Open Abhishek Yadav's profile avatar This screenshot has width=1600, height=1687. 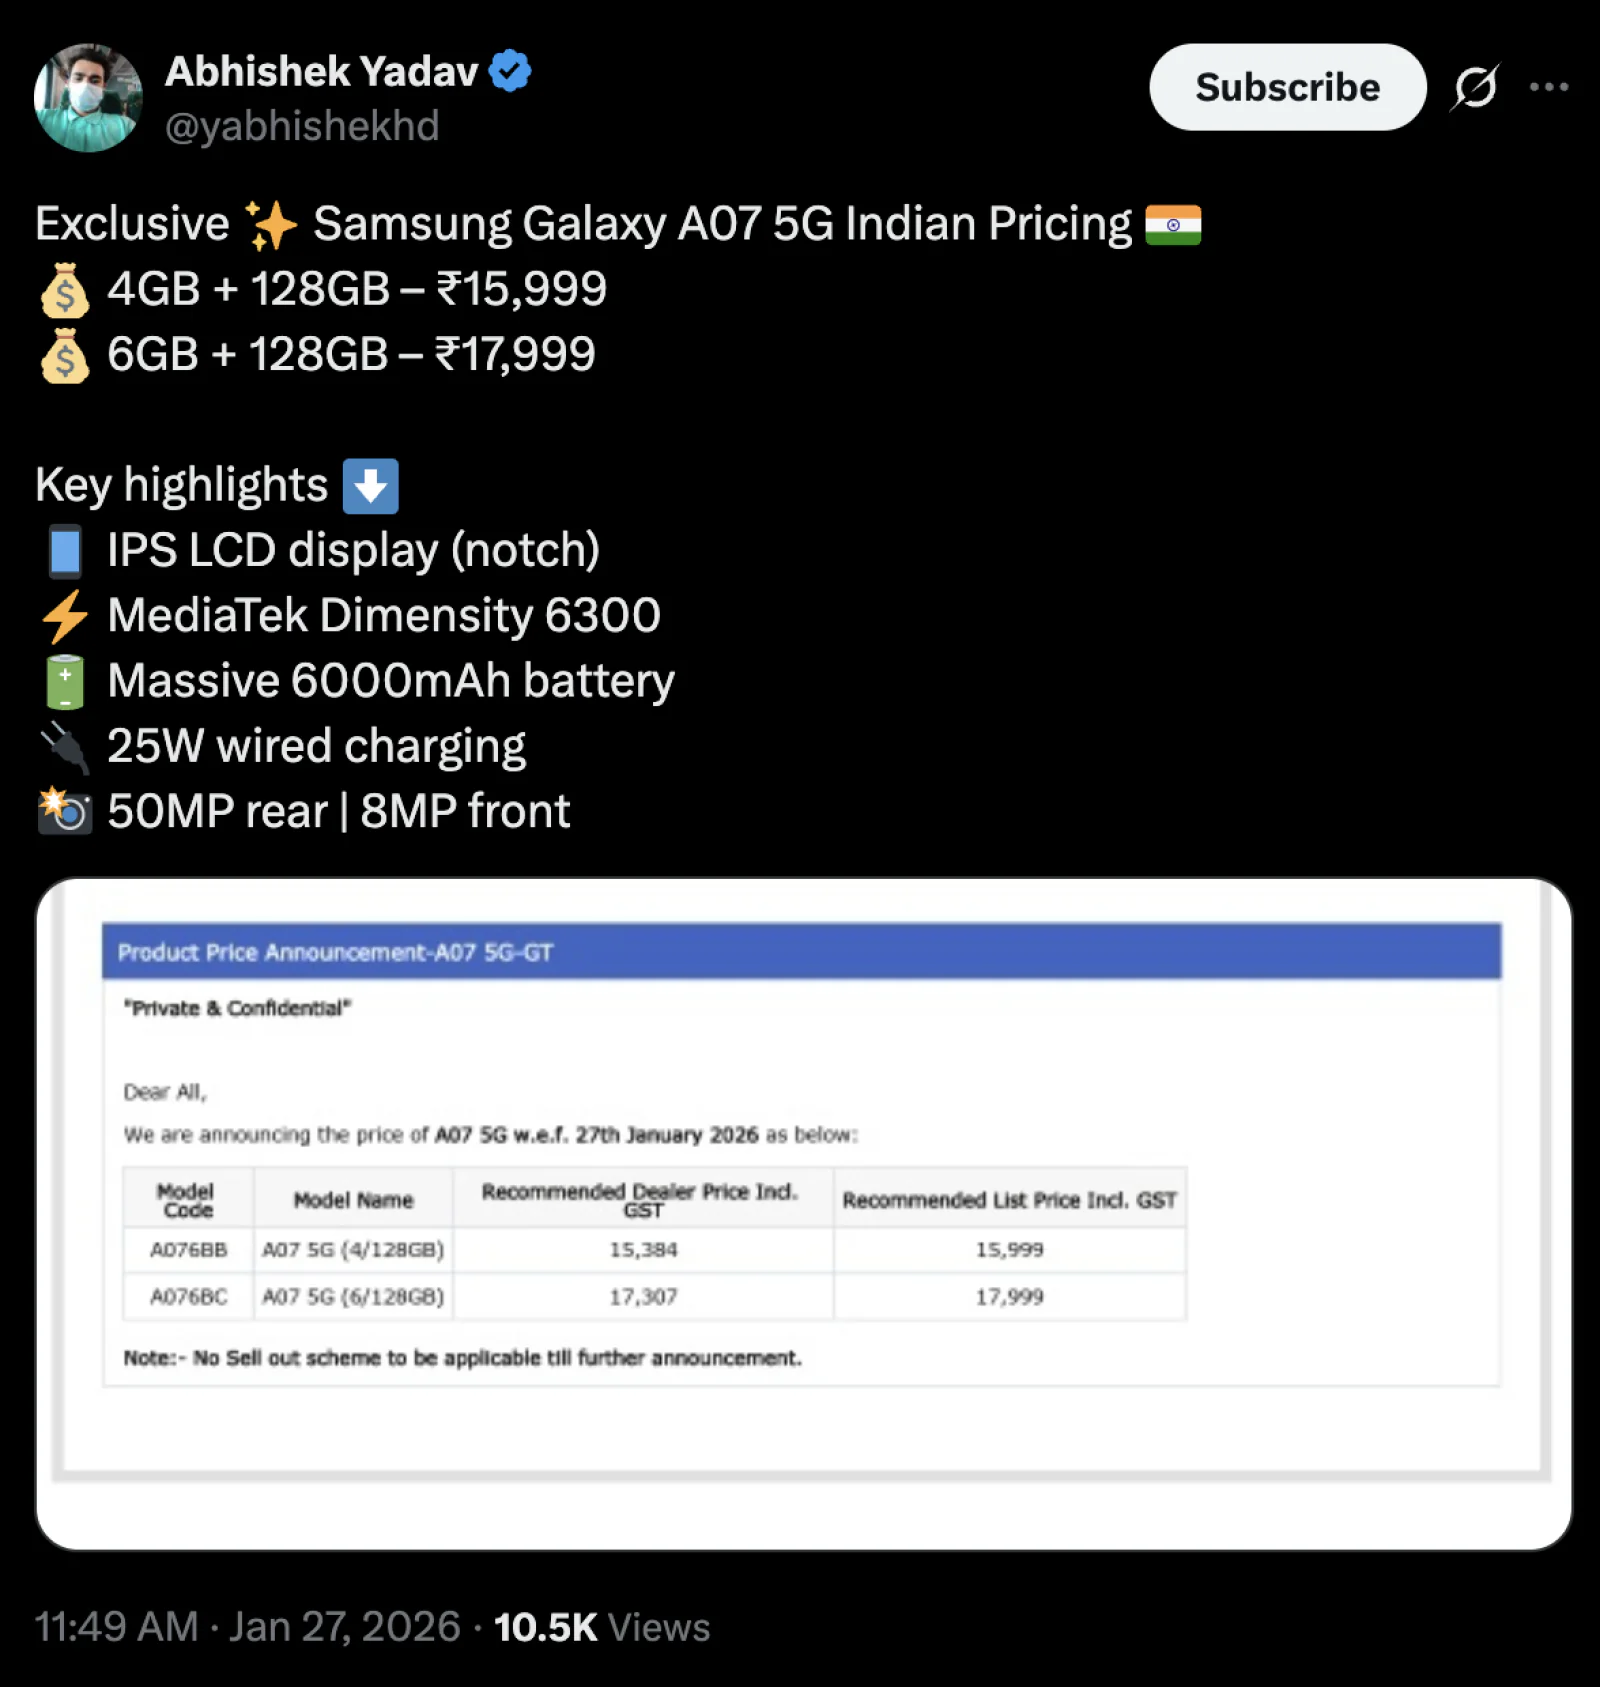coord(88,97)
